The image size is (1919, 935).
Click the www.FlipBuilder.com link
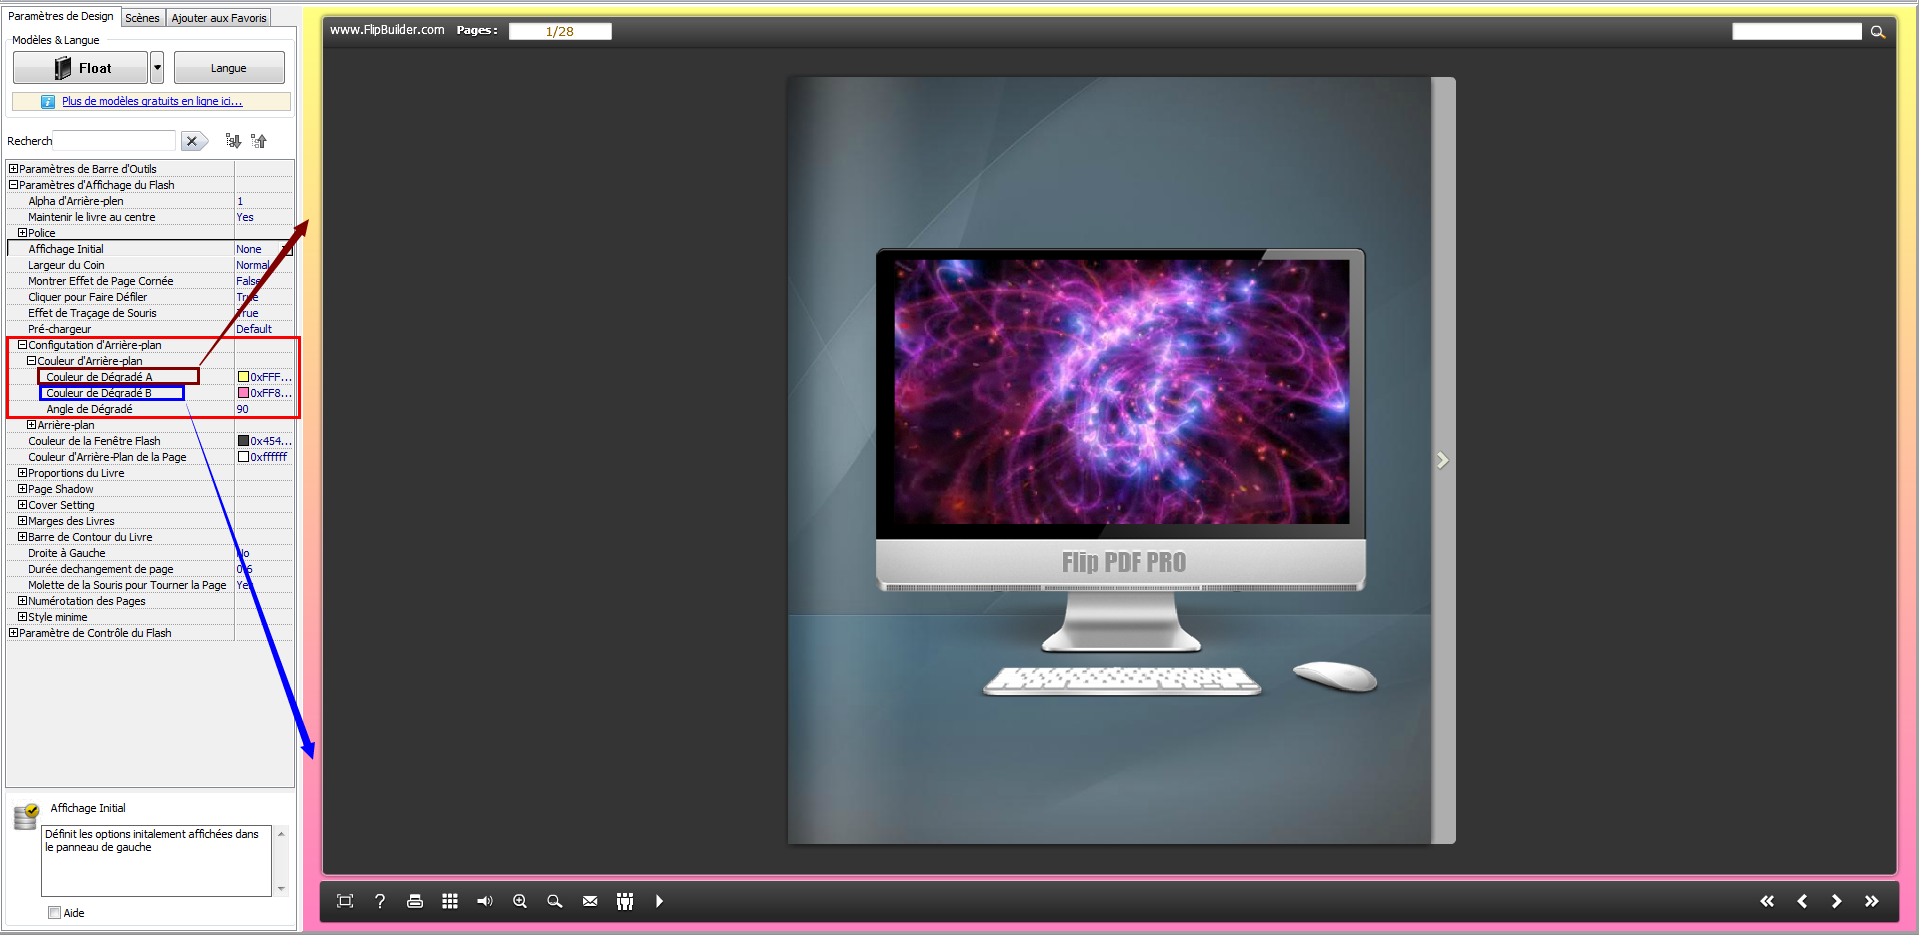pos(387,30)
